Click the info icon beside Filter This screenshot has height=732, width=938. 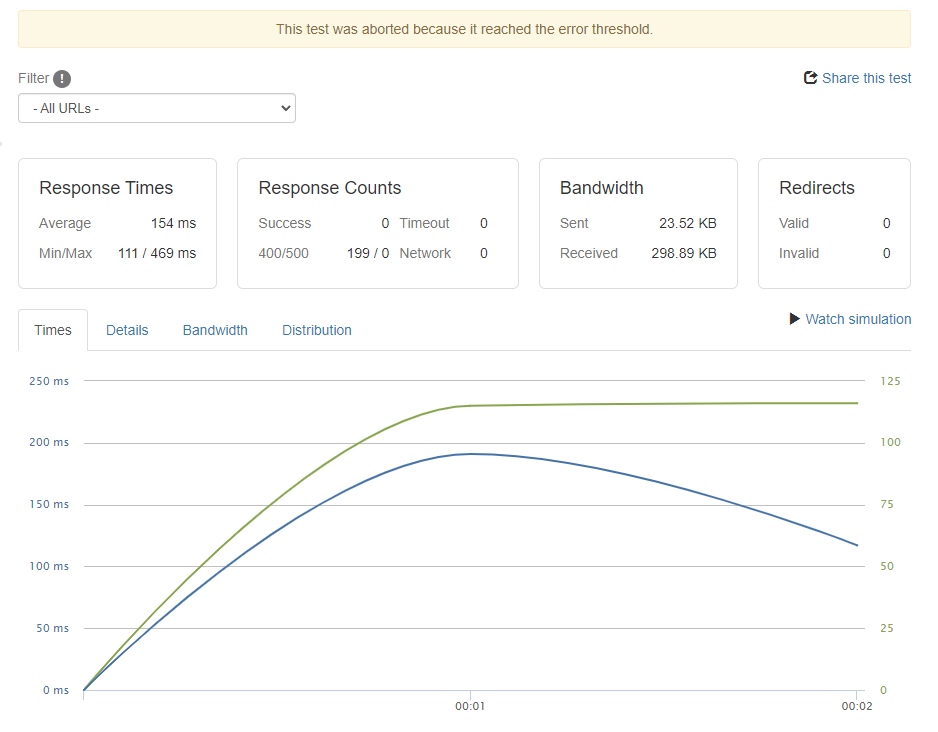[62, 79]
